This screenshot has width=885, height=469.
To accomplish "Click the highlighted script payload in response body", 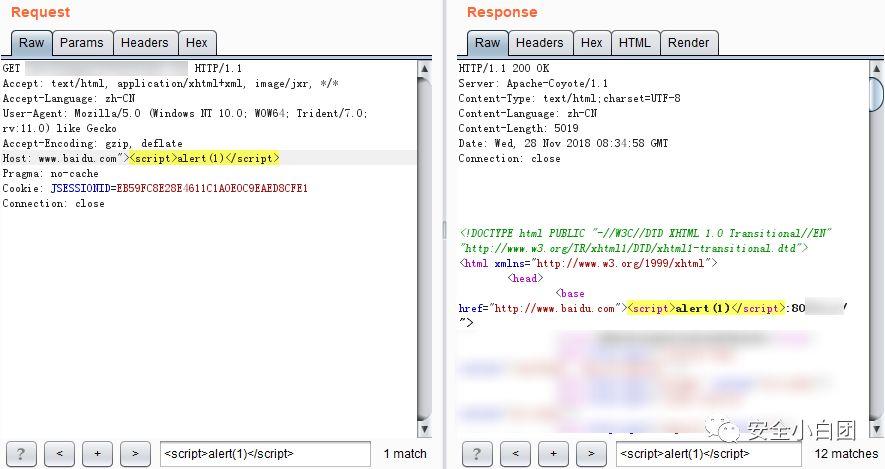I will coord(706,308).
